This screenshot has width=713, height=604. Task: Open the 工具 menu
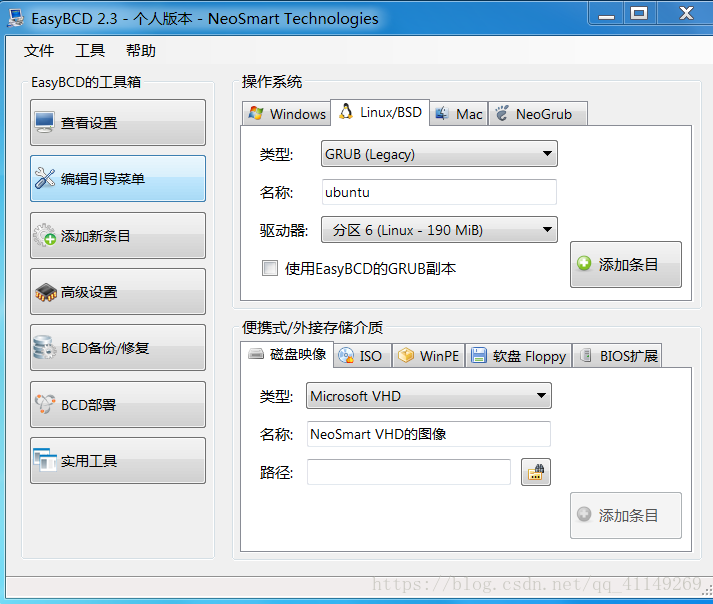[90, 50]
